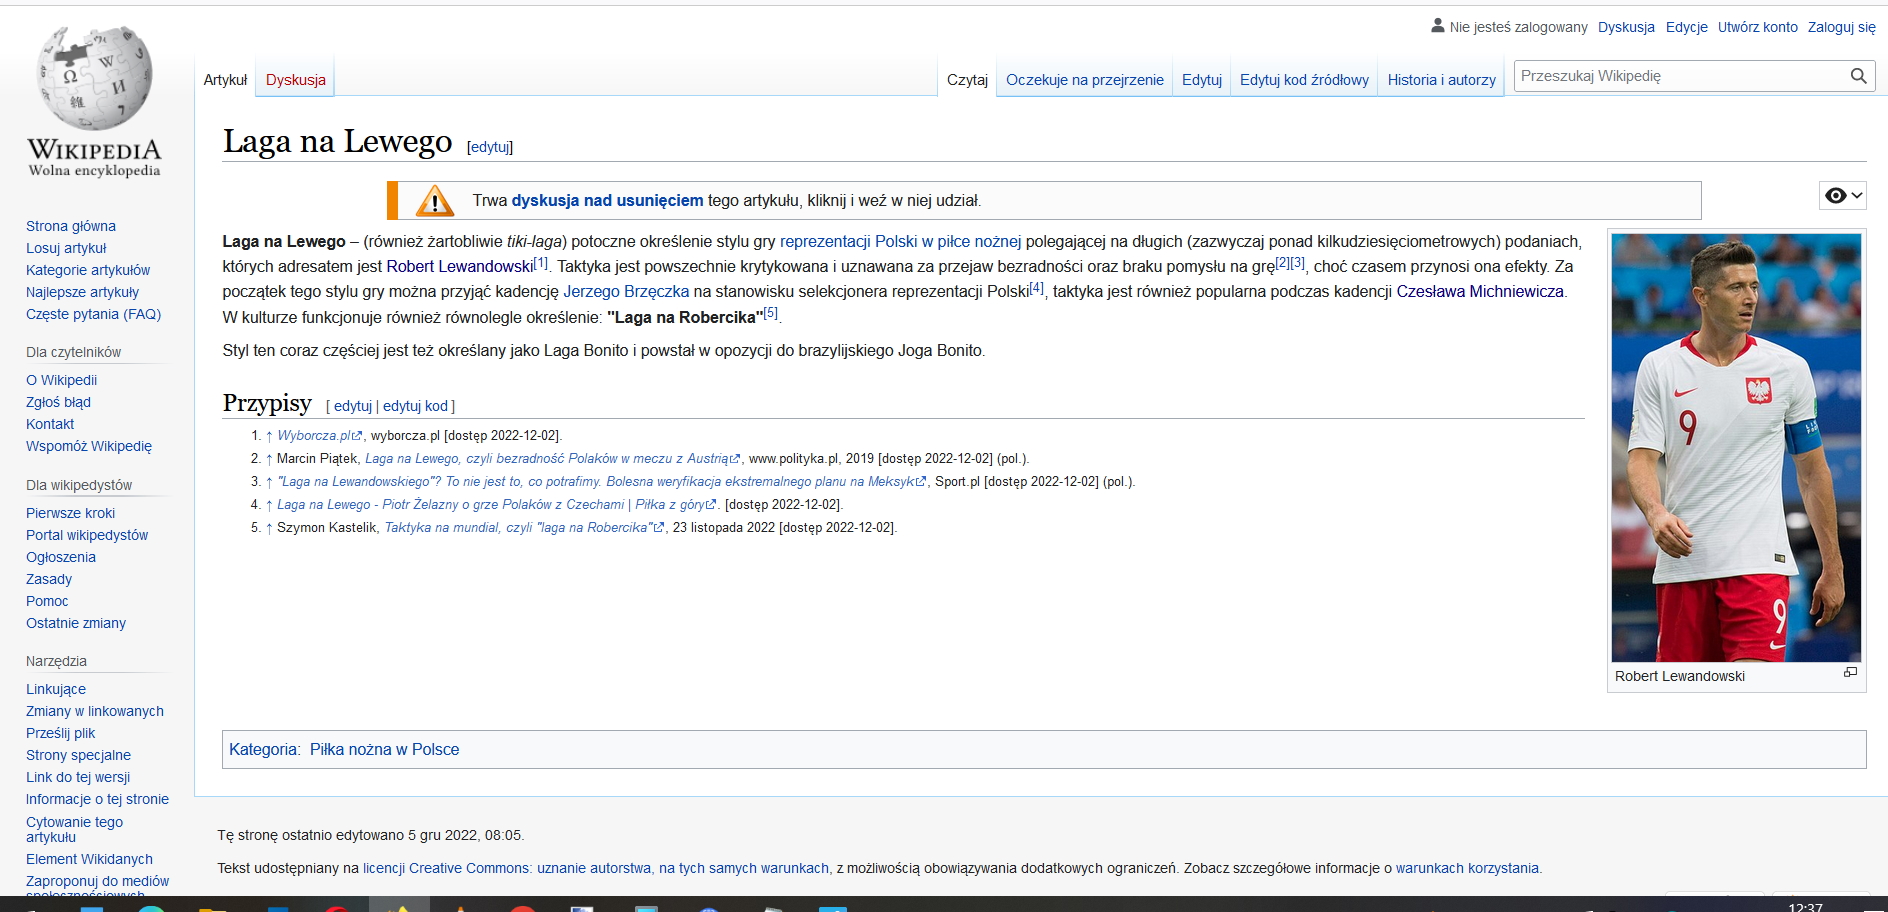1888x912 pixels.
Task: Open O Wikipedii sidebar link
Action: (61, 380)
